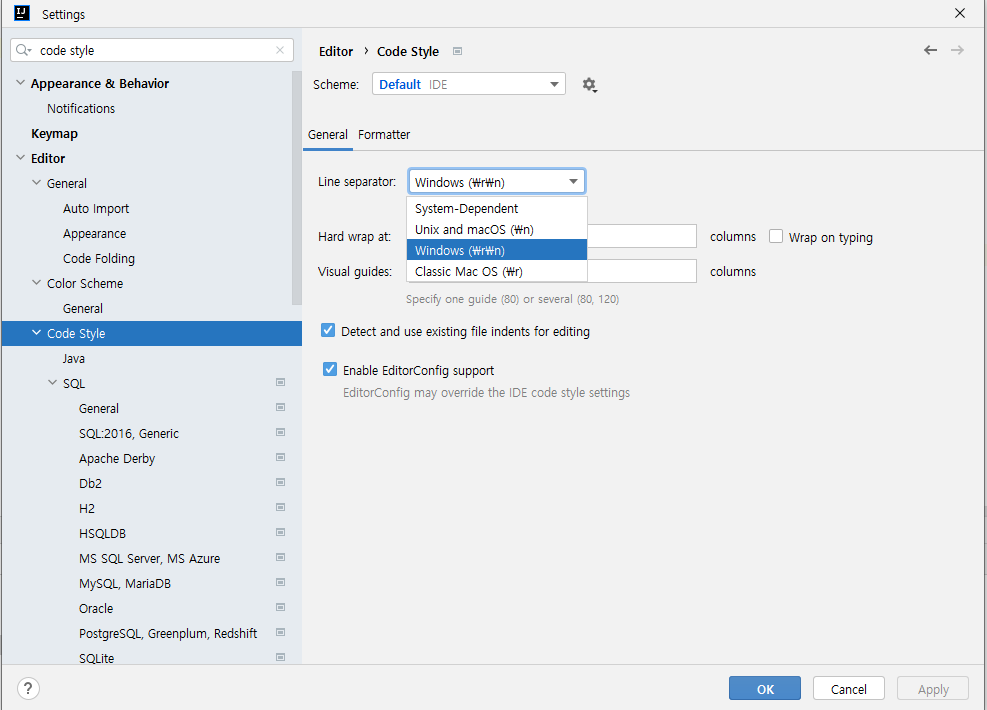Image resolution: width=987 pixels, height=710 pixels.
Task: Uncheck Detect and use existing file indents
Action: tap(328, 330)
